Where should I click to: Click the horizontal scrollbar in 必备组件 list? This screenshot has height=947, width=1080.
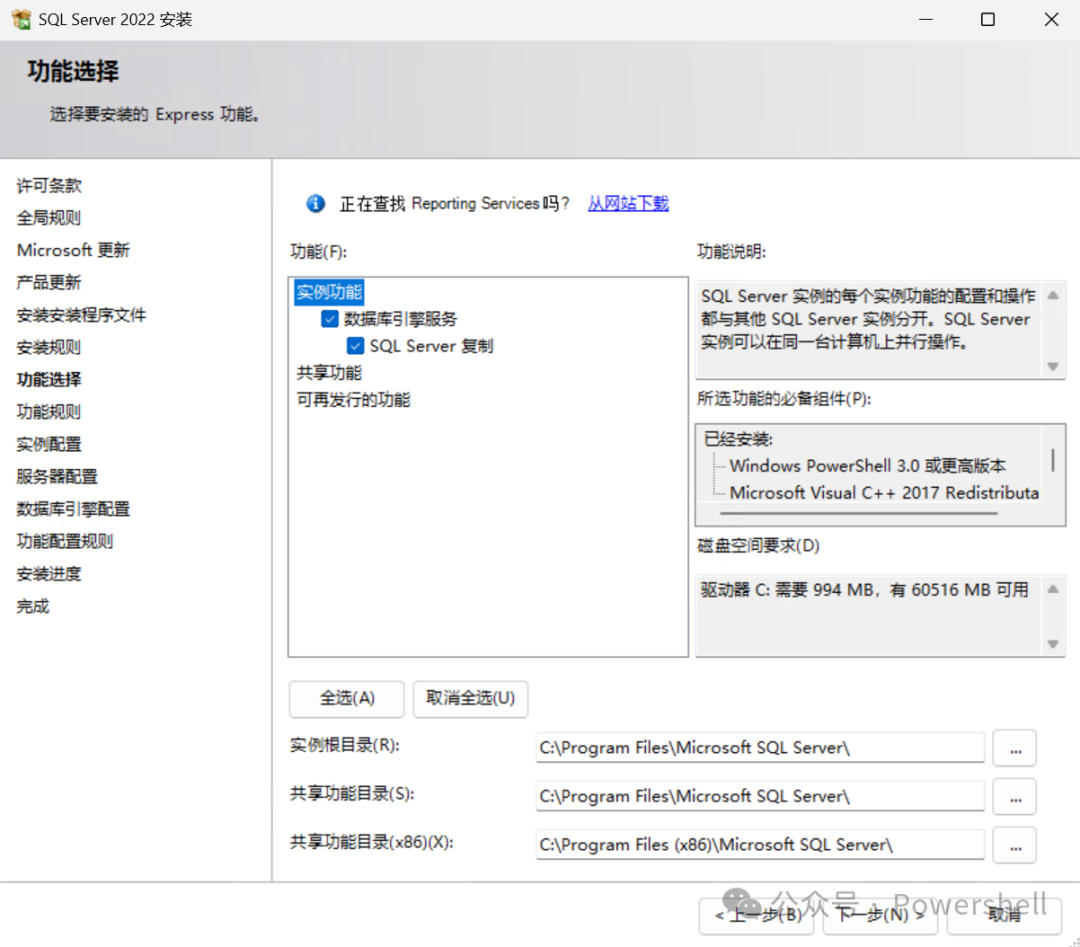click(858, 513)
